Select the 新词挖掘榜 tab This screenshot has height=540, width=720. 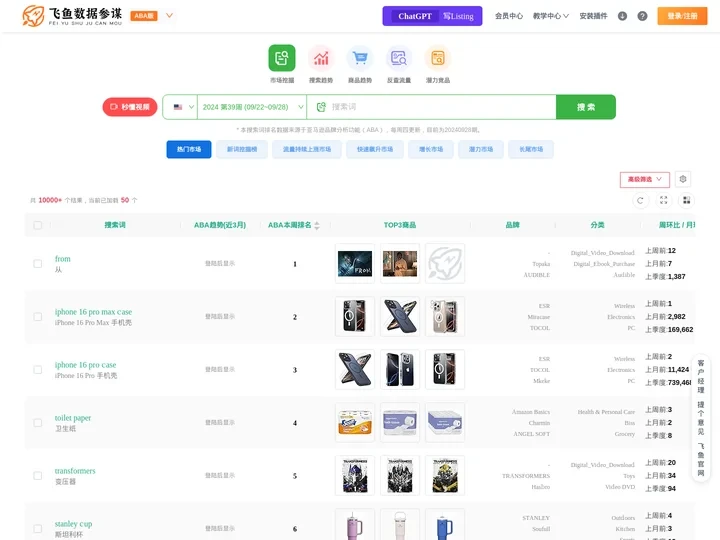(242, 149)
